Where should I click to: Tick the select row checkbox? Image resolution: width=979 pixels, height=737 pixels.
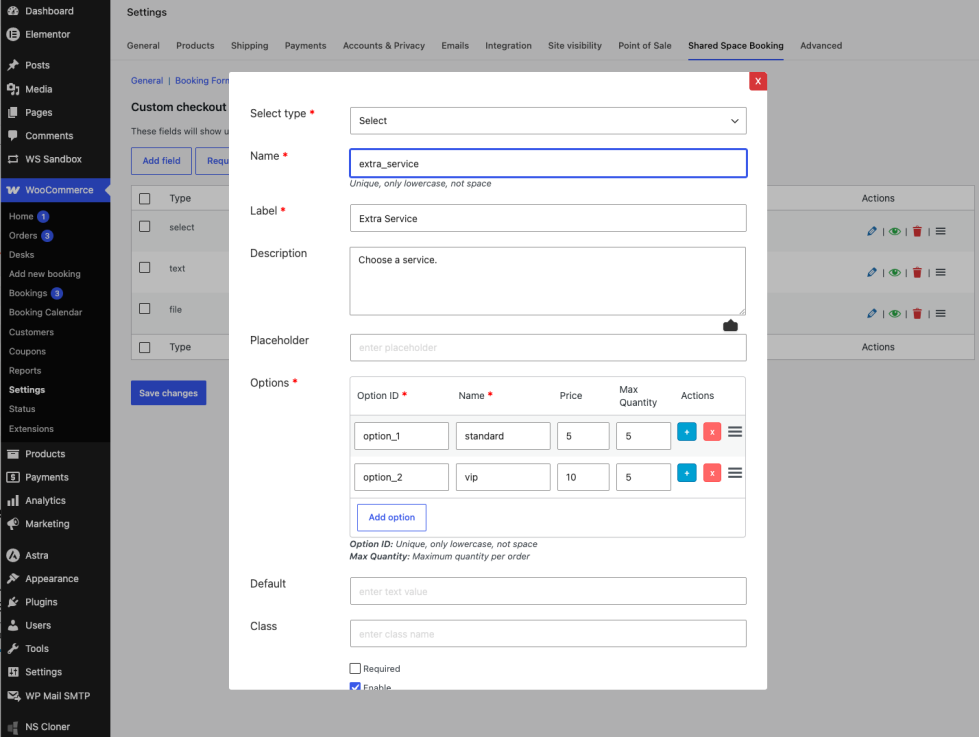(x=145, y=226)
